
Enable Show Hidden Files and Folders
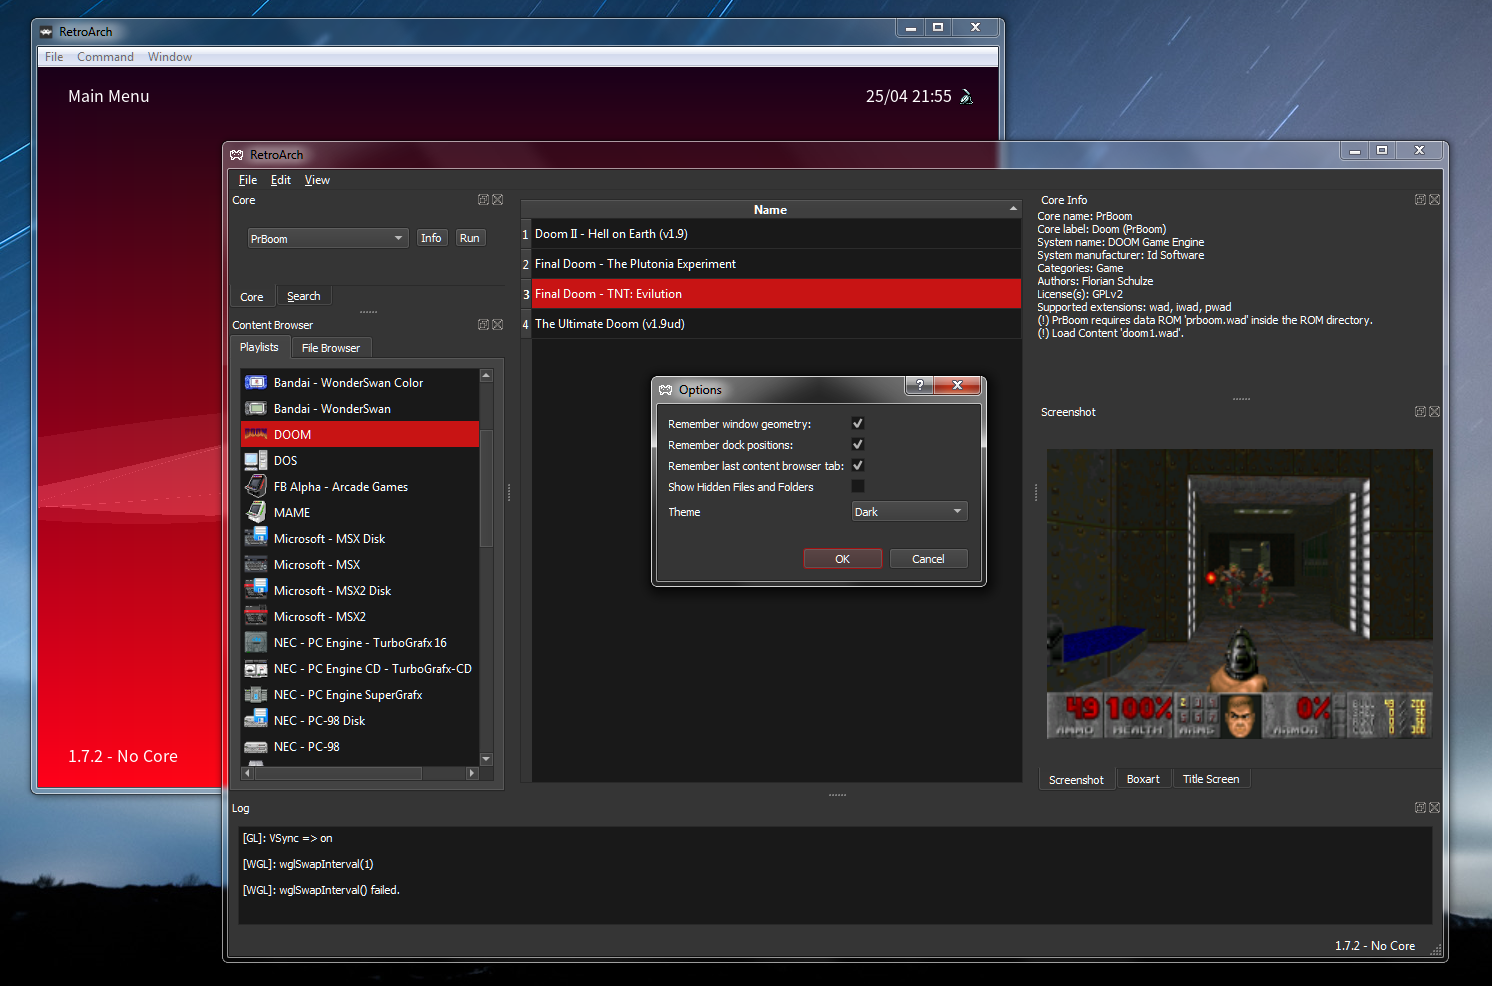857,487
